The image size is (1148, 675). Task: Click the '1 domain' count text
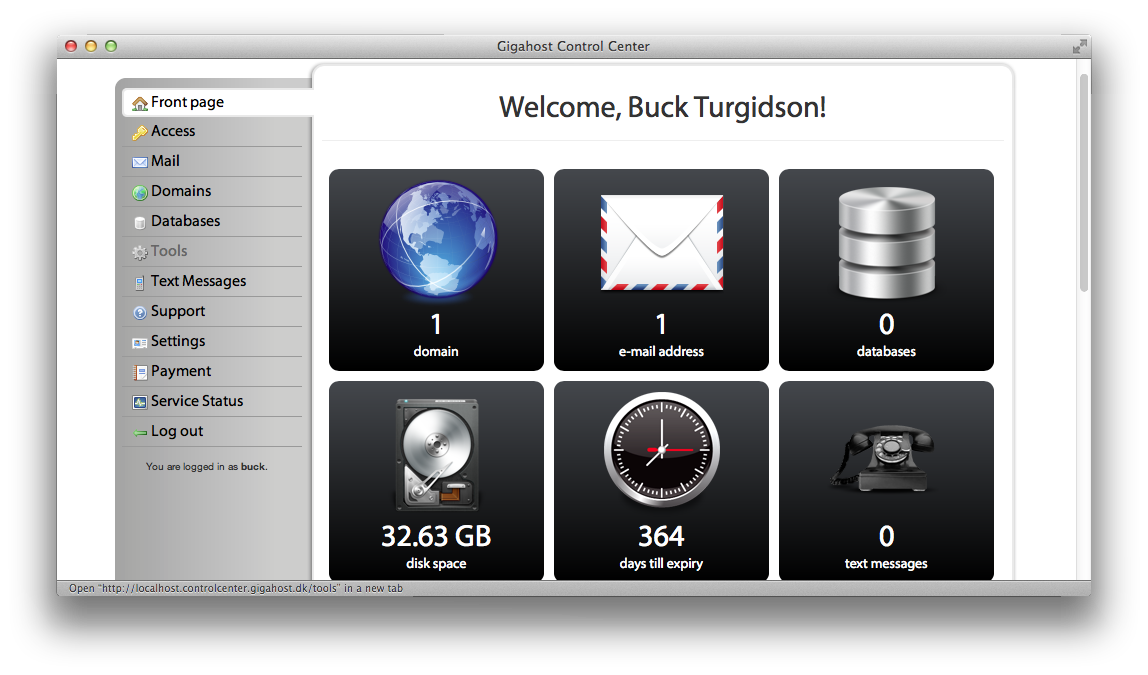point(436,336)
